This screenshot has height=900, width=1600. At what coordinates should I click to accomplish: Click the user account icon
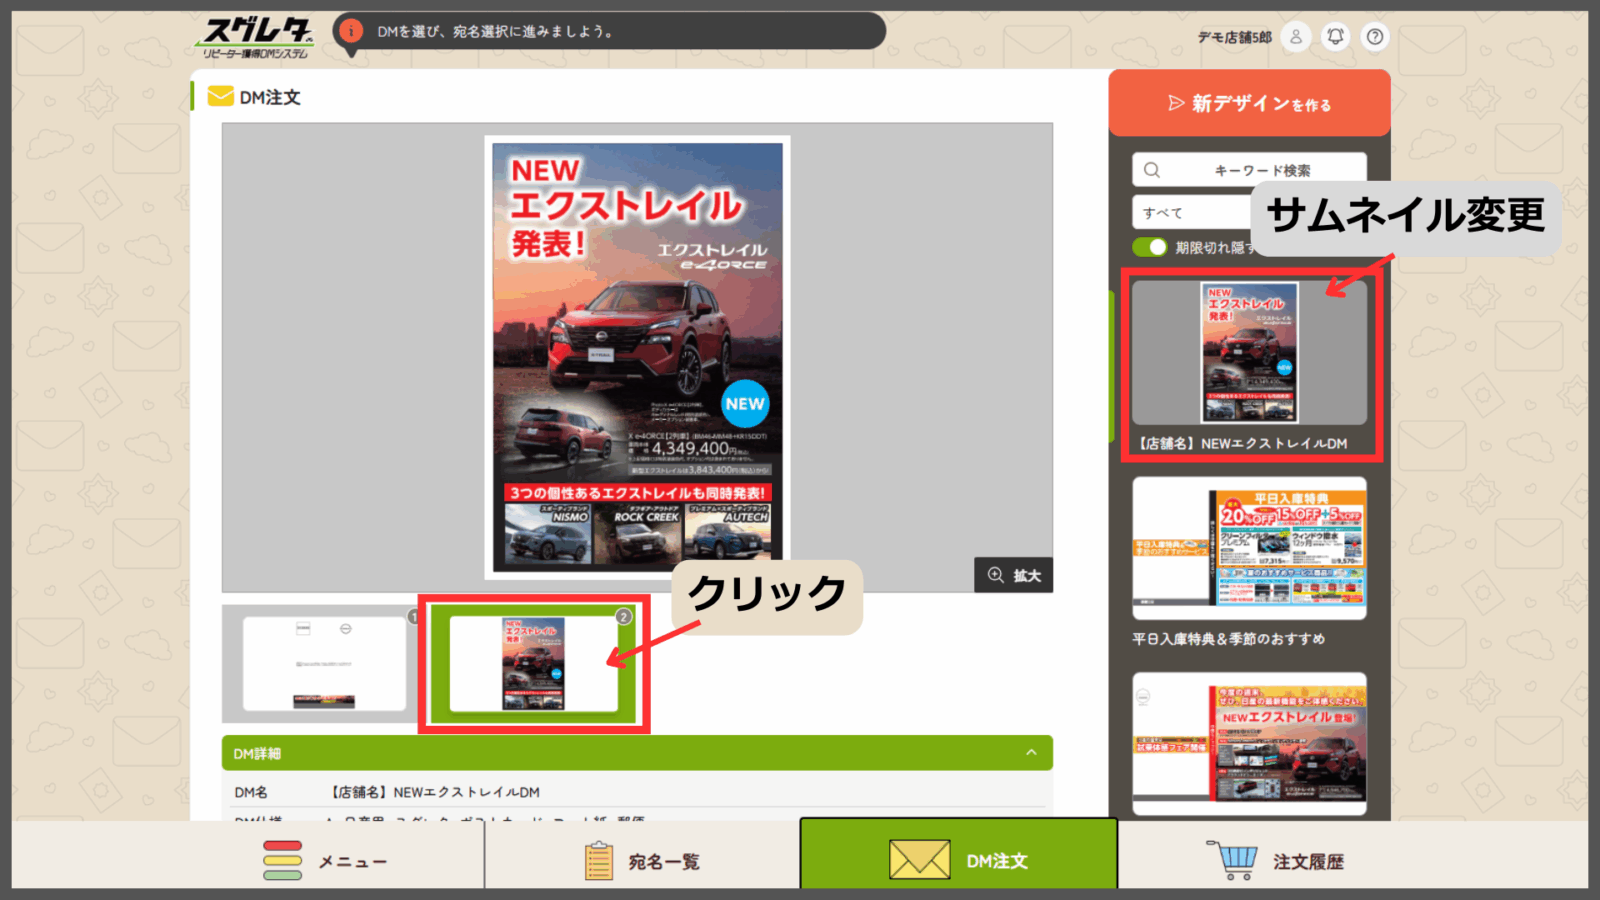coord(1296,37)
